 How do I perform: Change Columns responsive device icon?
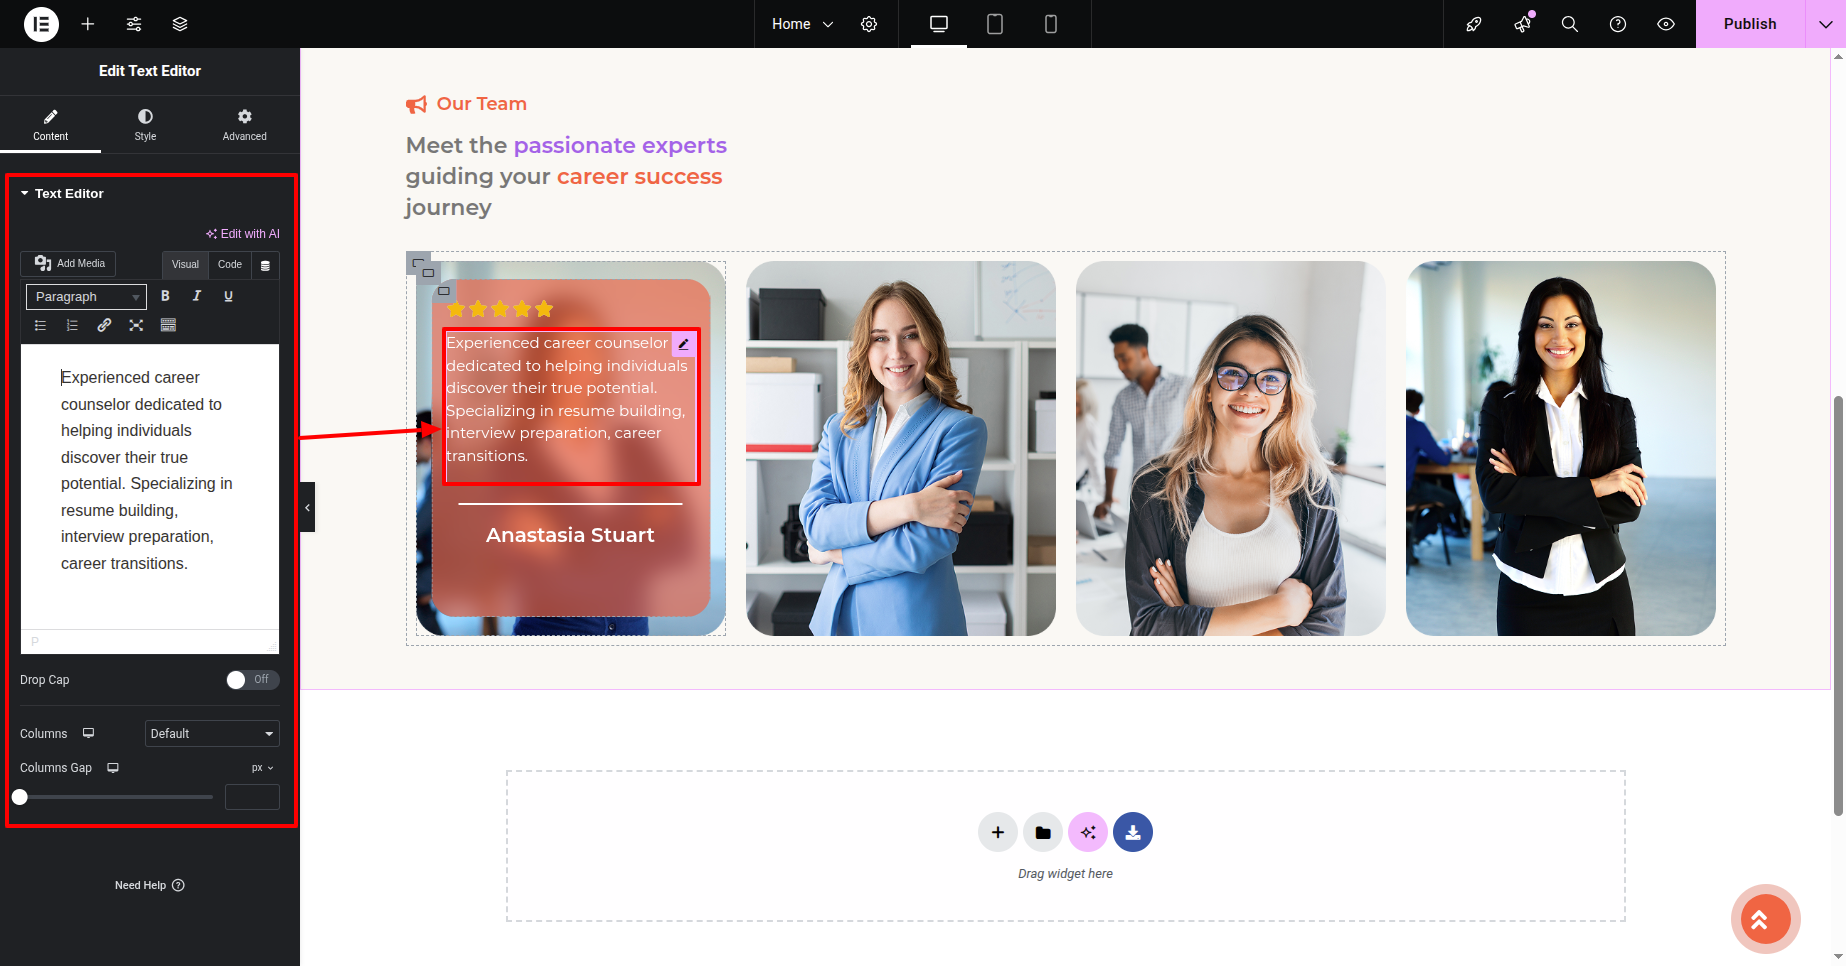click(89, 733)
